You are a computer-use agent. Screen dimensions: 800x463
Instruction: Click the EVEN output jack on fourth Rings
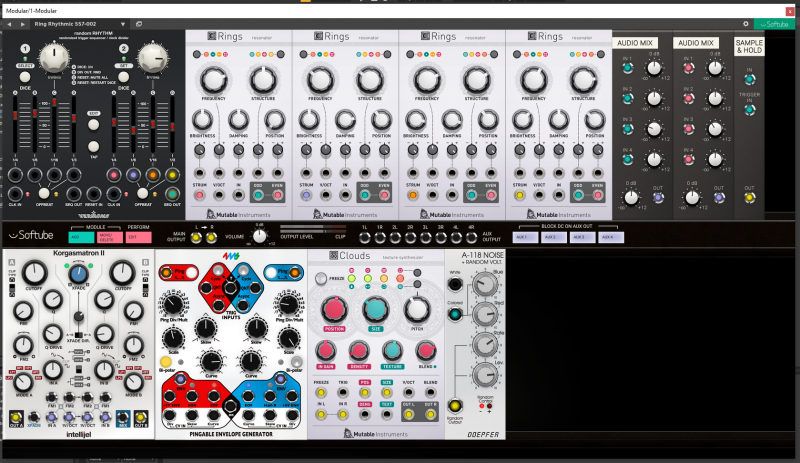597,195
